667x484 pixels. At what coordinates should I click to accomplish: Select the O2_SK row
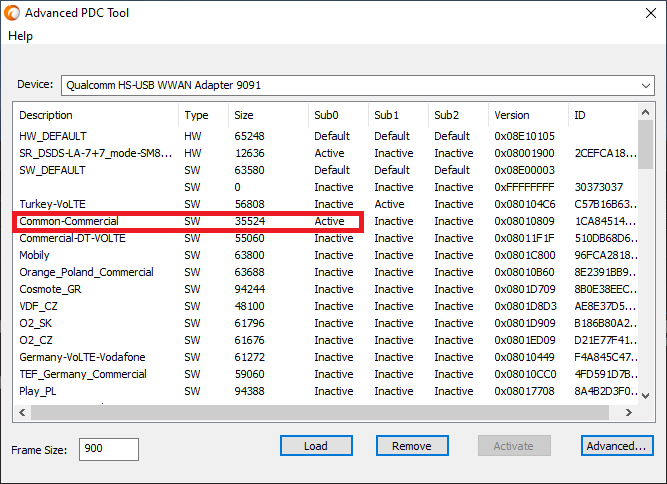[325, 323]
